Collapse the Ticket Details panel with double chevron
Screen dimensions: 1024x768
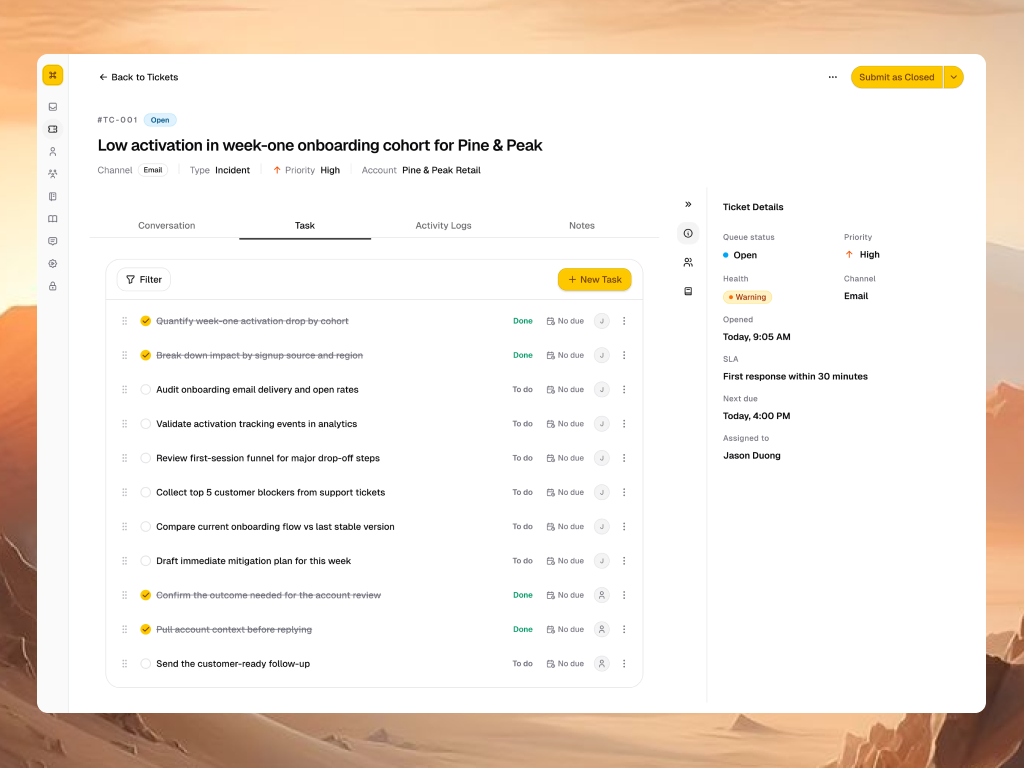[688, 204]
